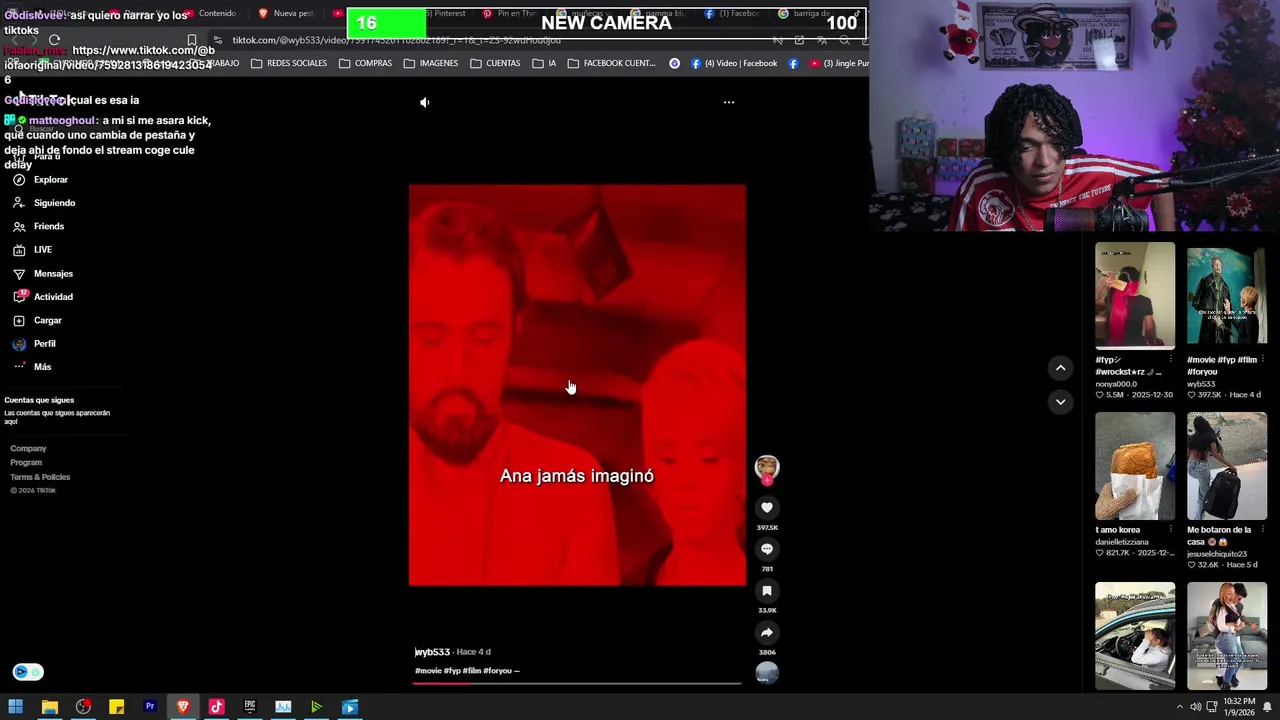Switch to the Brave browser taskbar icon
This screenshot has width=1280, height=720.
183,707
